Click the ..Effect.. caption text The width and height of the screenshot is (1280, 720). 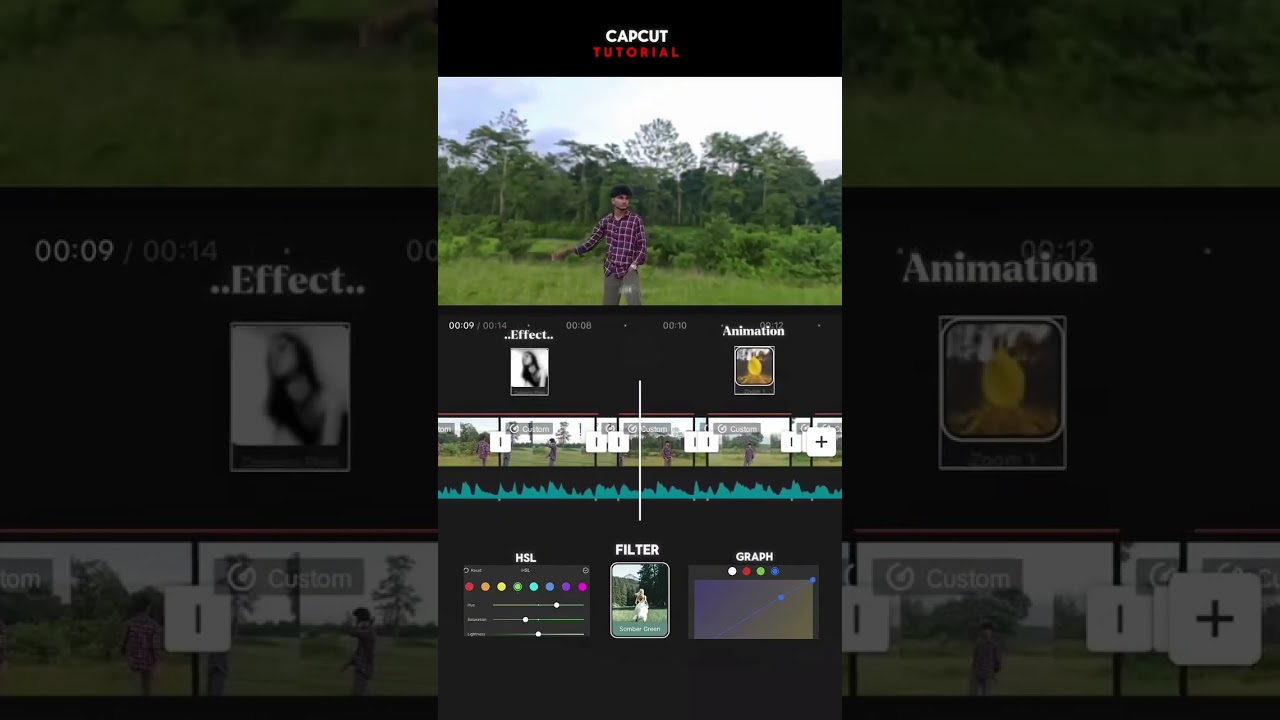pyautogui.click(x=528, y=335)
